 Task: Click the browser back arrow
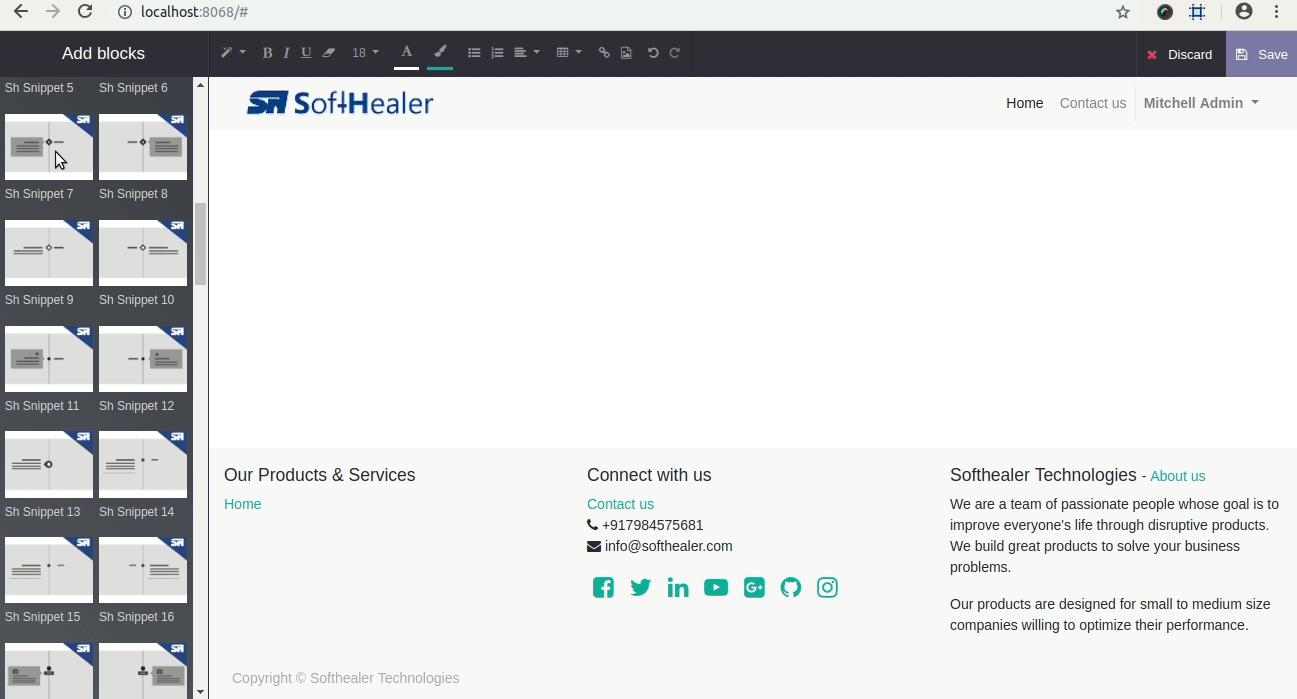tap(20, 12)
